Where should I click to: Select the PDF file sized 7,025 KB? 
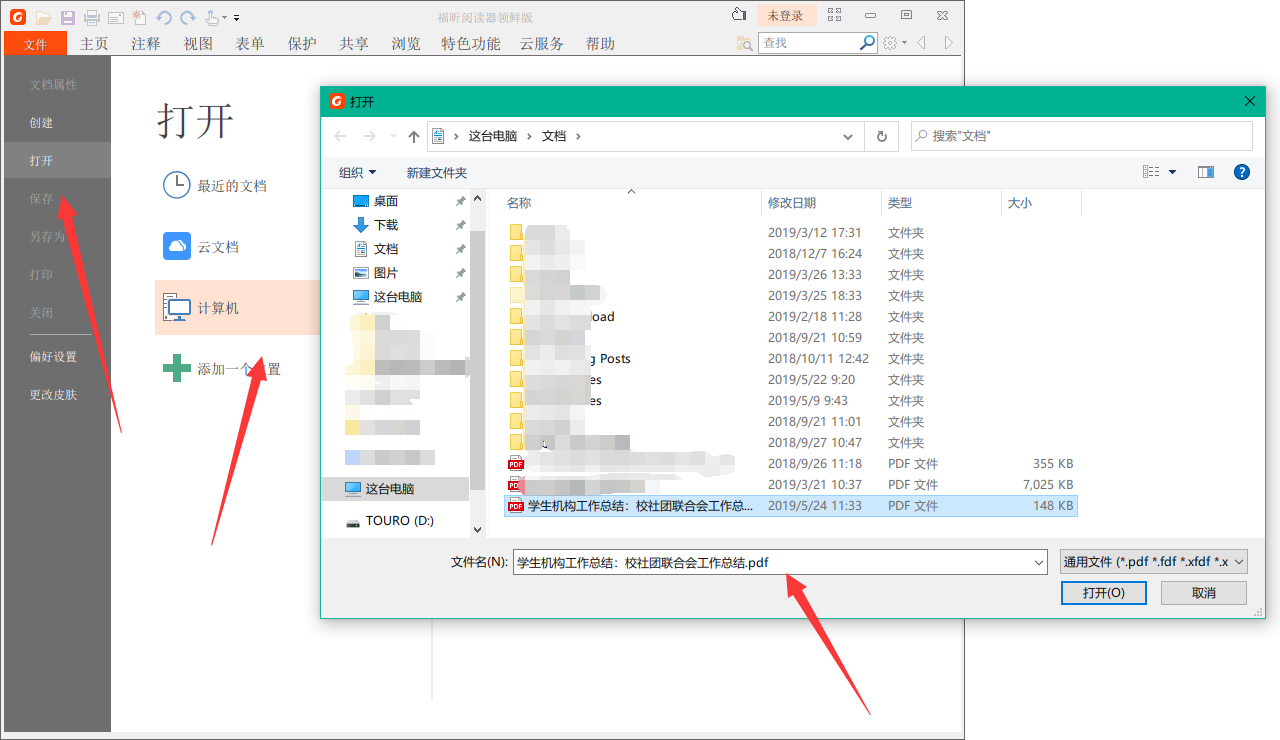click(790, 485)
